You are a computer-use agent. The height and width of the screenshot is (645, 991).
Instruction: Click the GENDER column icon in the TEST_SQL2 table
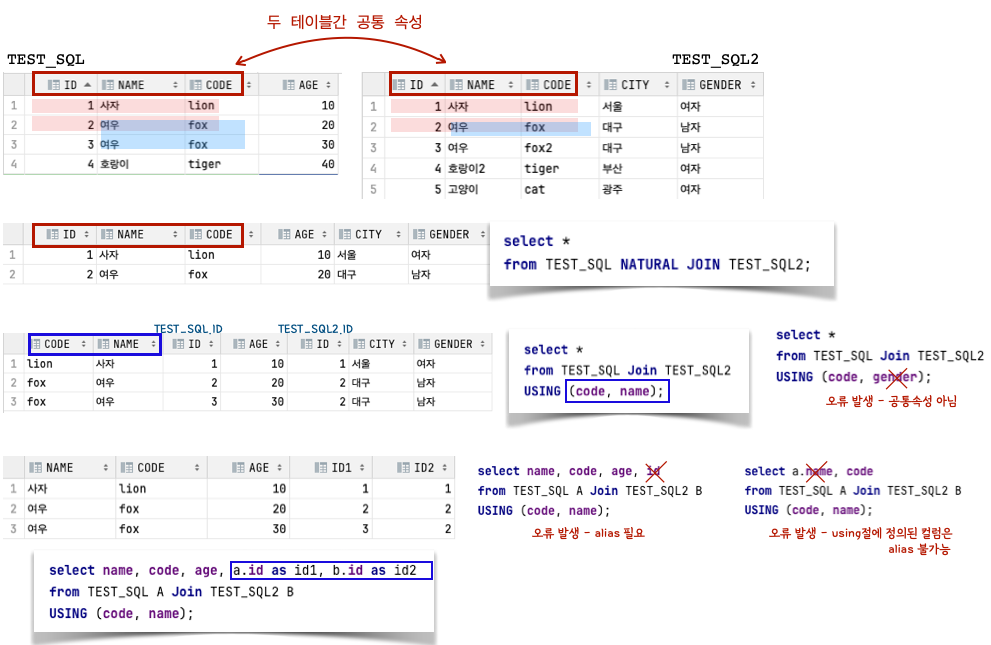click(x=689, y=85)
